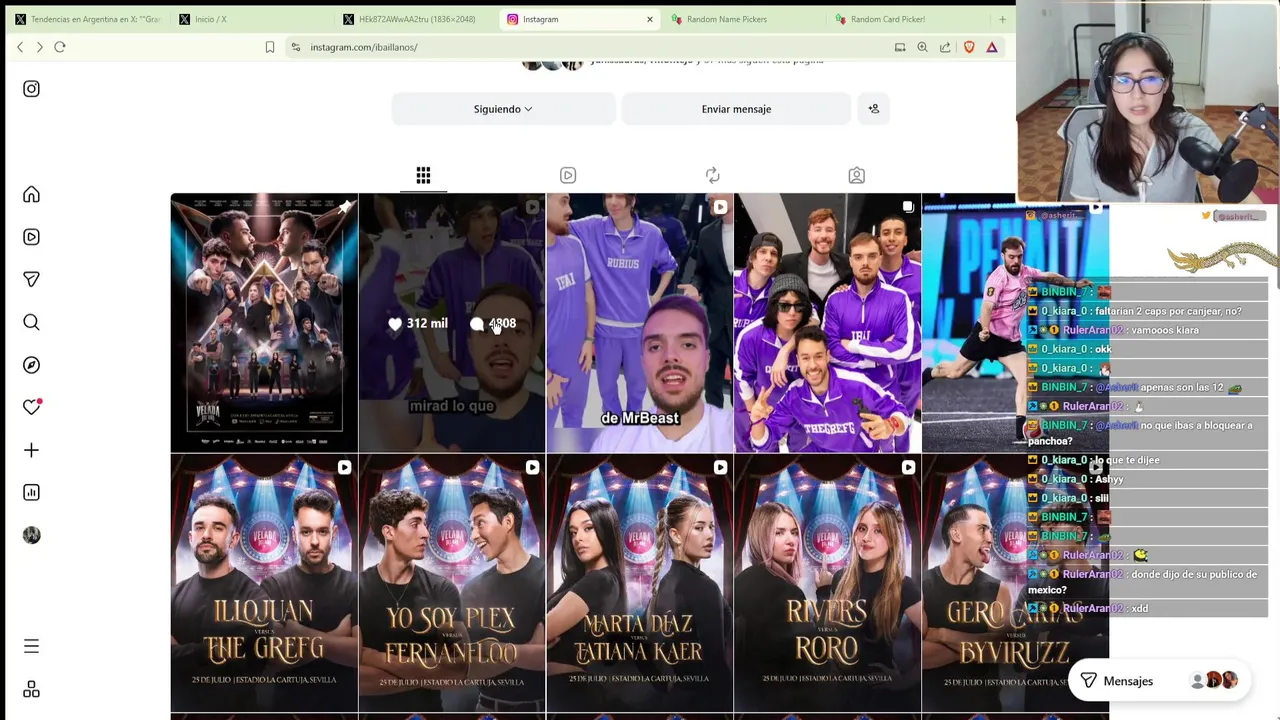Open the 'de MrBeast' reel post

point(640,323)
